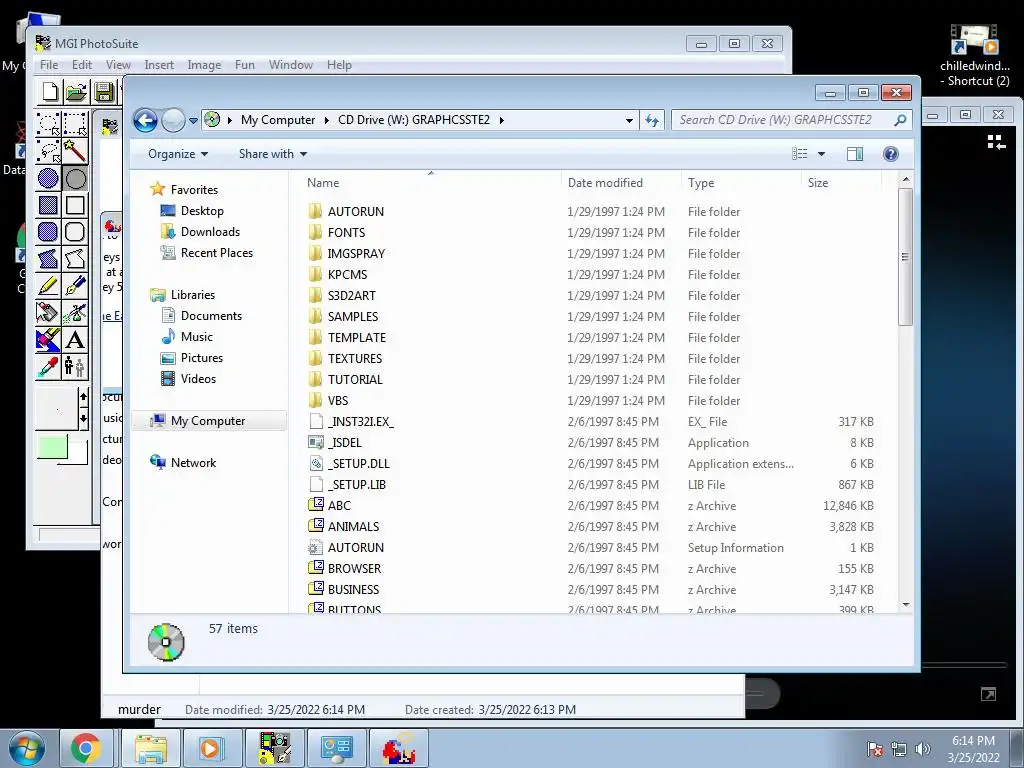This screenshot has height=768, width=1024.
Task: Decrease brush size with down arrow
Action: (x=84, y=418)
